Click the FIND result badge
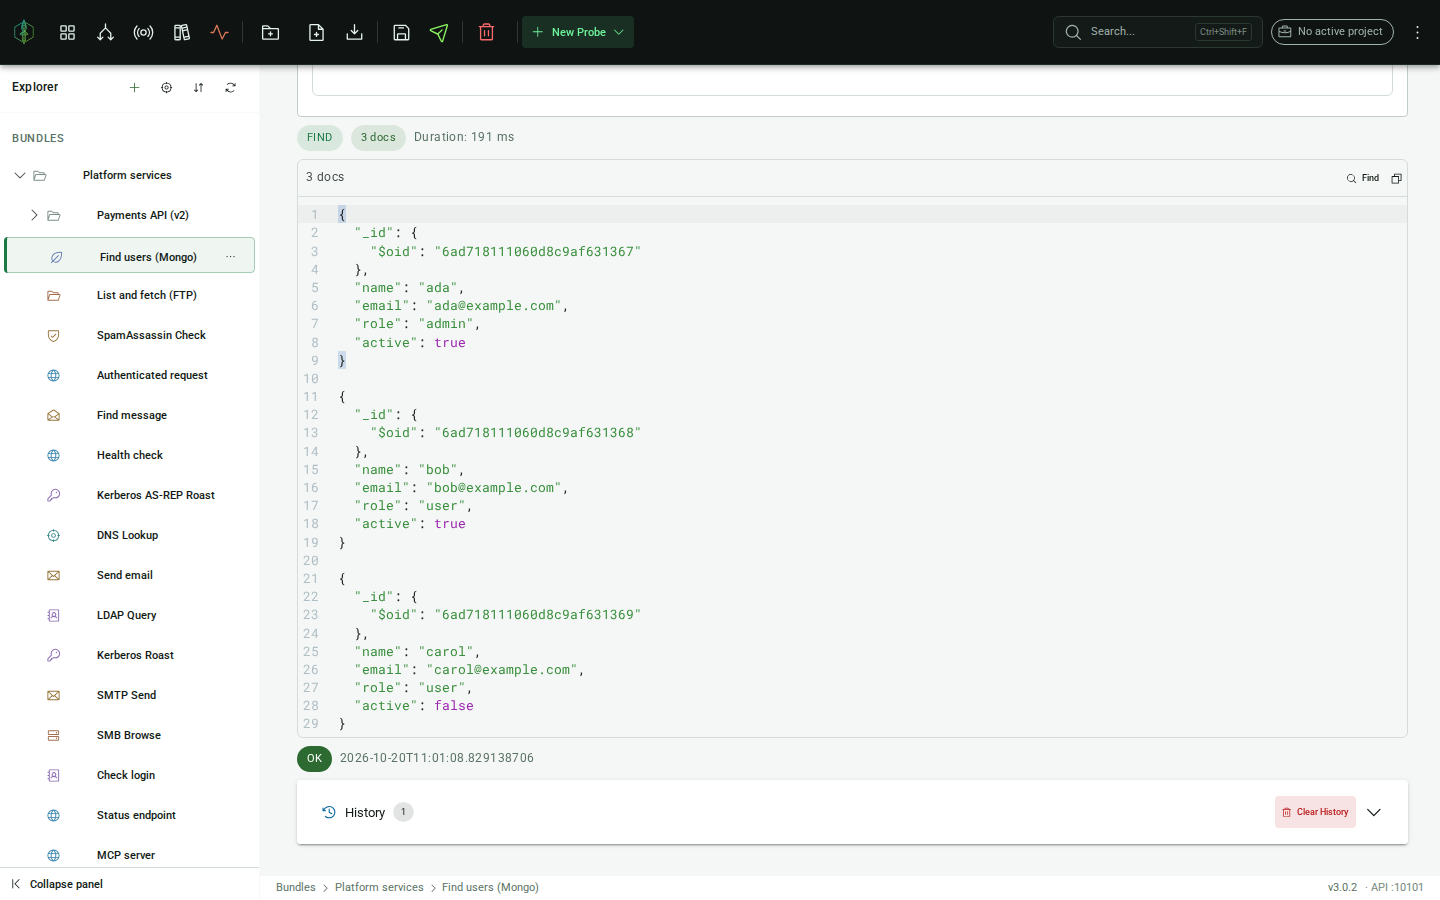 (x=320, y=137)
